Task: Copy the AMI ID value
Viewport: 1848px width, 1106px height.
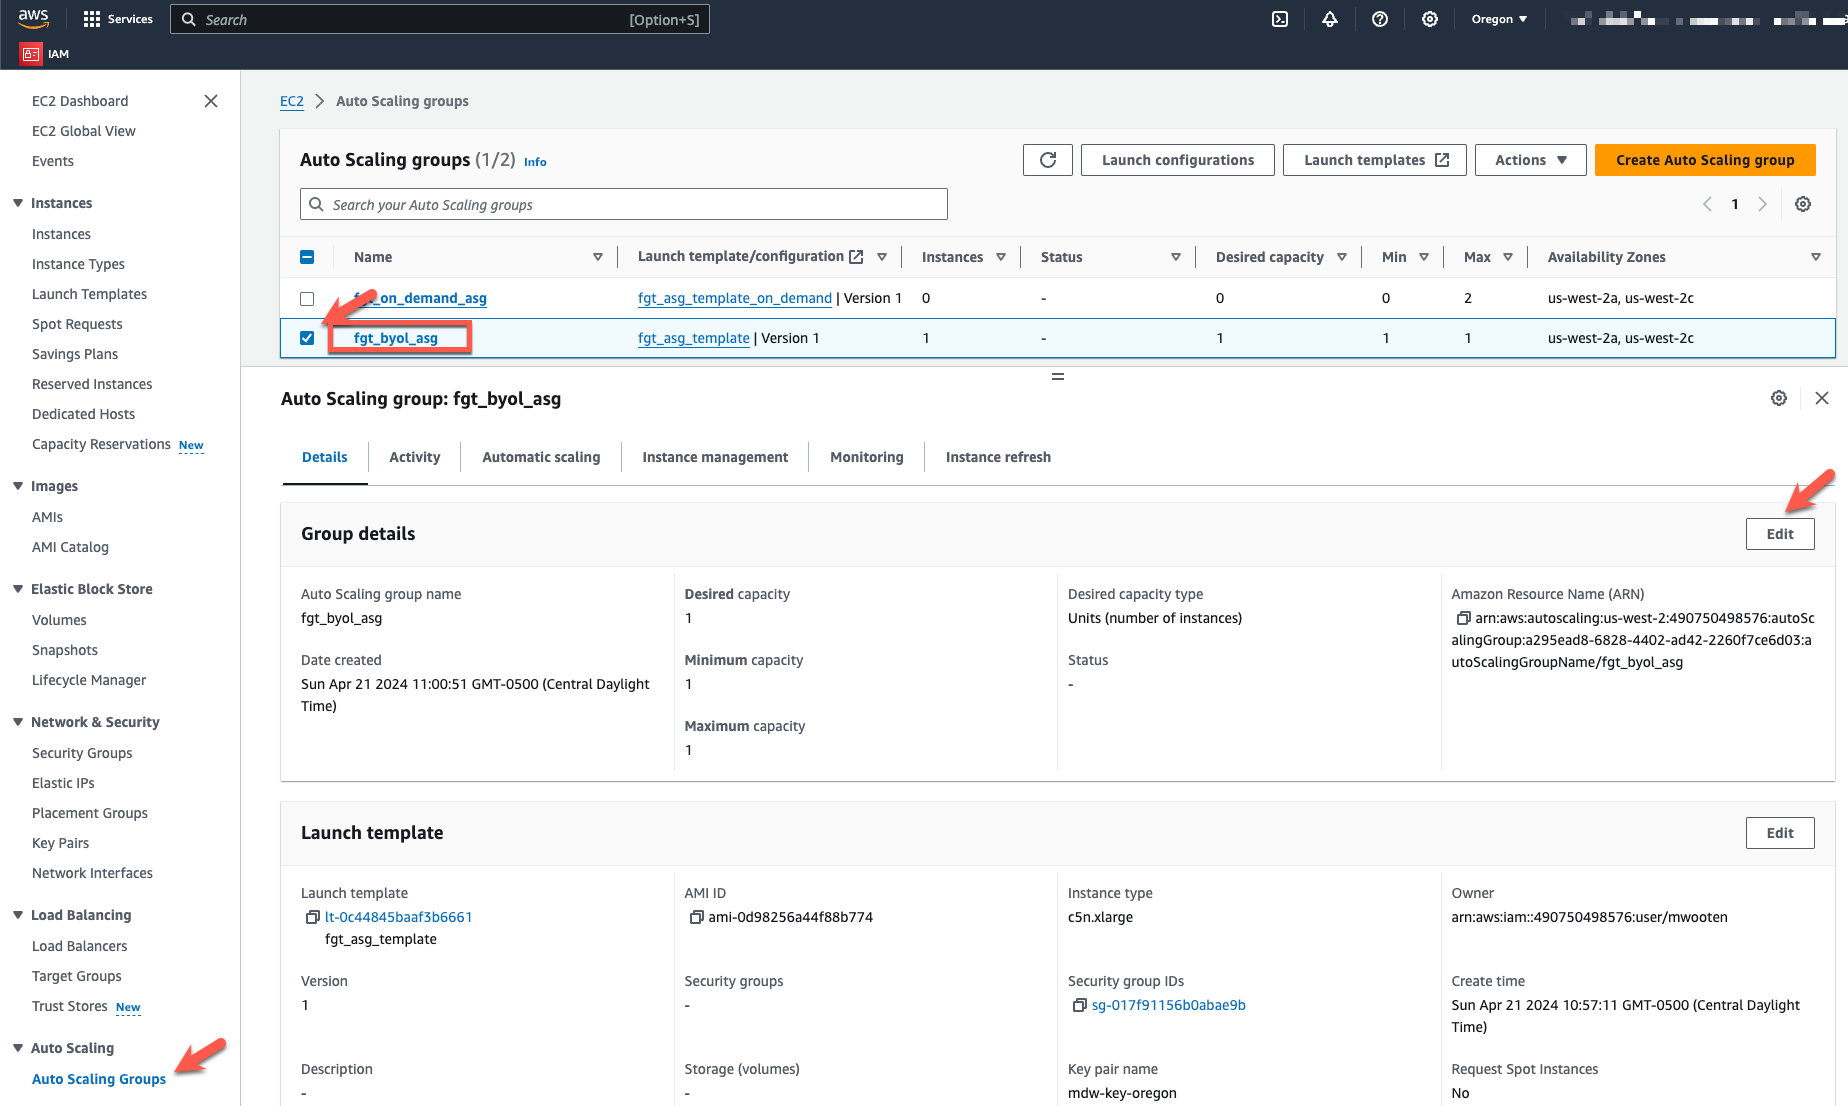Action: tap(696, 917)
